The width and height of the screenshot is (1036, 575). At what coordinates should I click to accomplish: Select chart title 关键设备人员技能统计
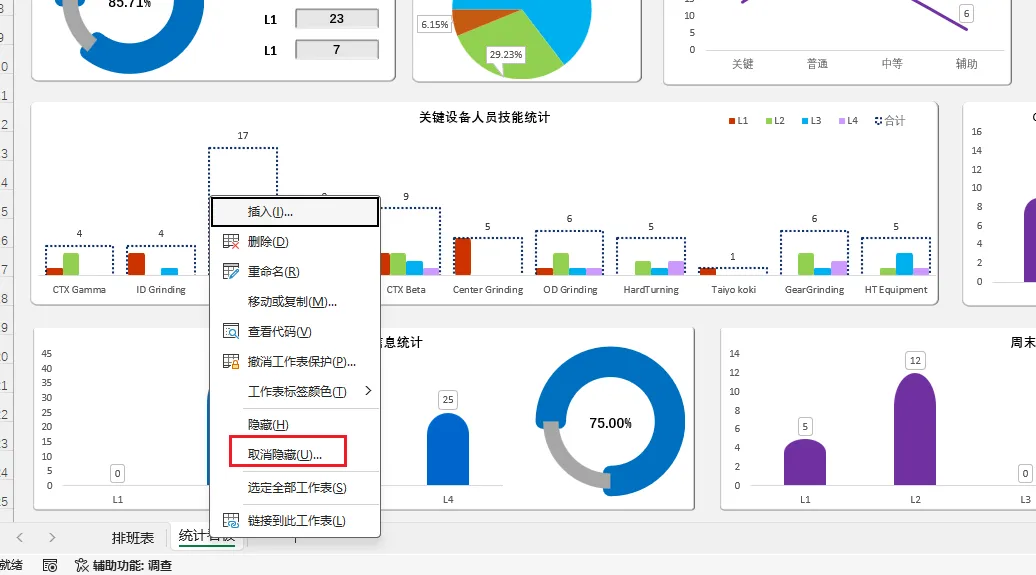[484, 118]
